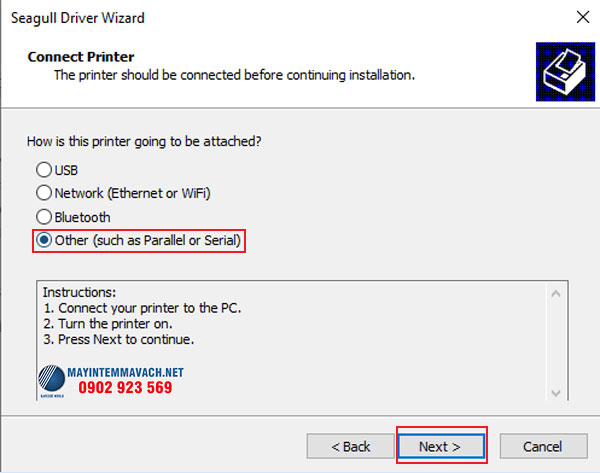This screenshot has height=473, width=600.
Task: Select Other (such as Parallel or Serial)
Action: pyautogui.click(x=44, y=241)
